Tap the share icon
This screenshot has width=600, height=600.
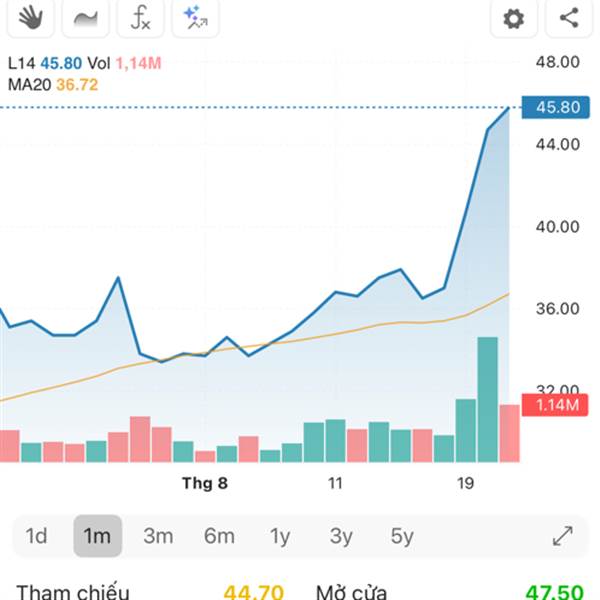[x=569, y=18]
